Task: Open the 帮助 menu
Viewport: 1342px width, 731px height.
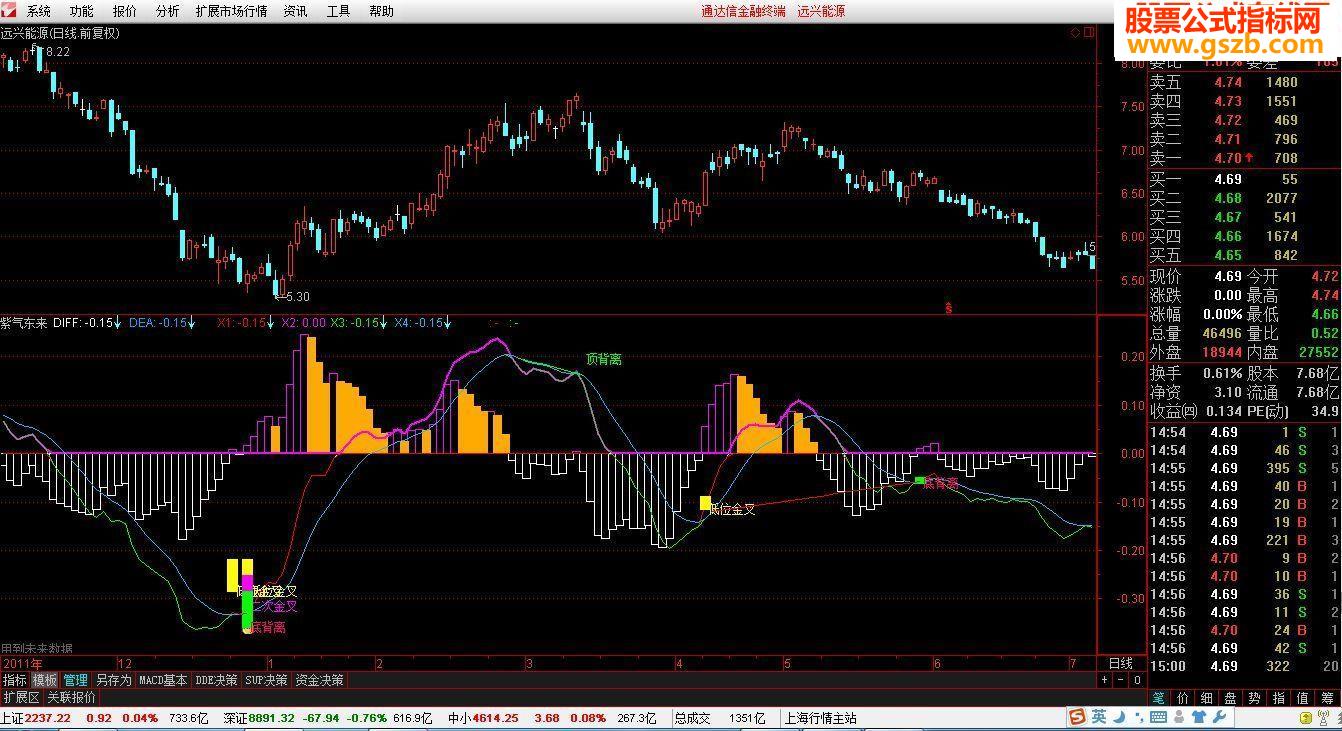Action: coord(381,11)
